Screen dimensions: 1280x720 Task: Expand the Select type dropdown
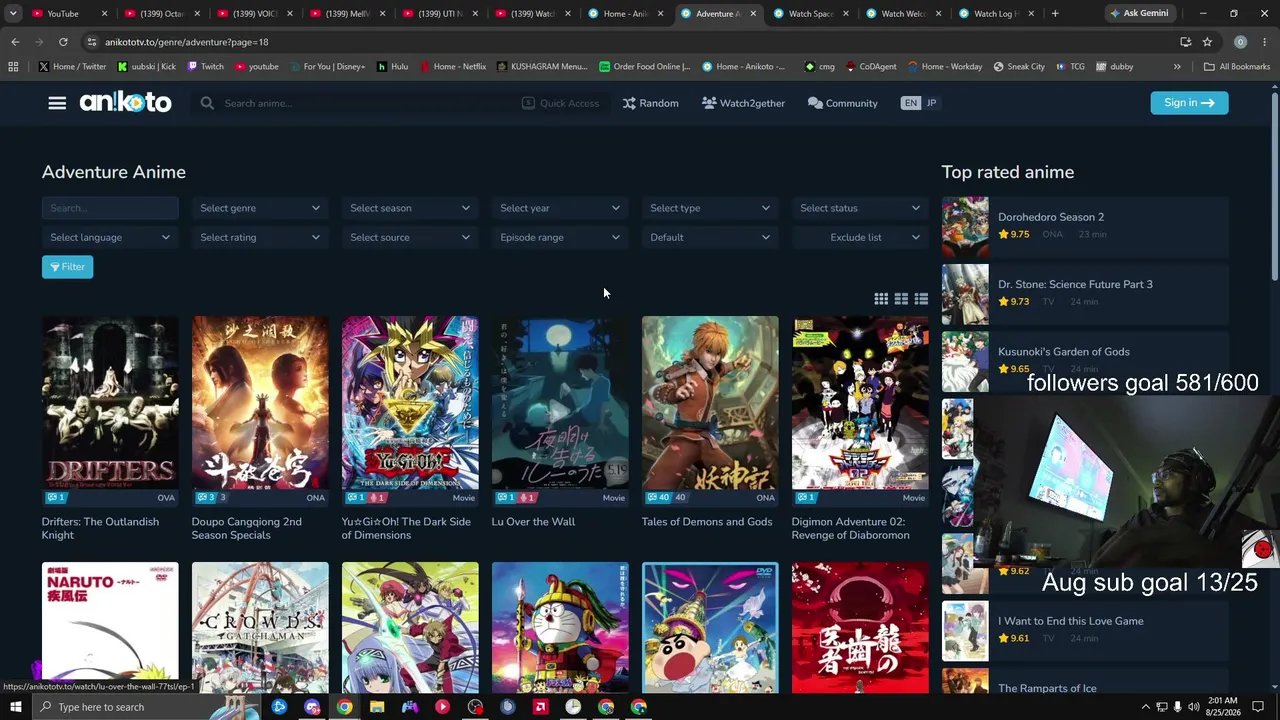(x=710, y=208)
